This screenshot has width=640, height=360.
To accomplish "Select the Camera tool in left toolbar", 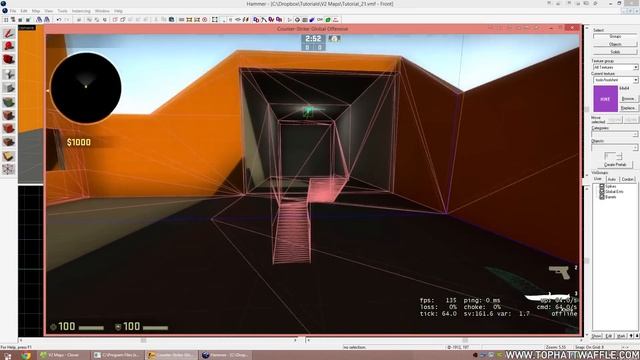I will point(9,60).
